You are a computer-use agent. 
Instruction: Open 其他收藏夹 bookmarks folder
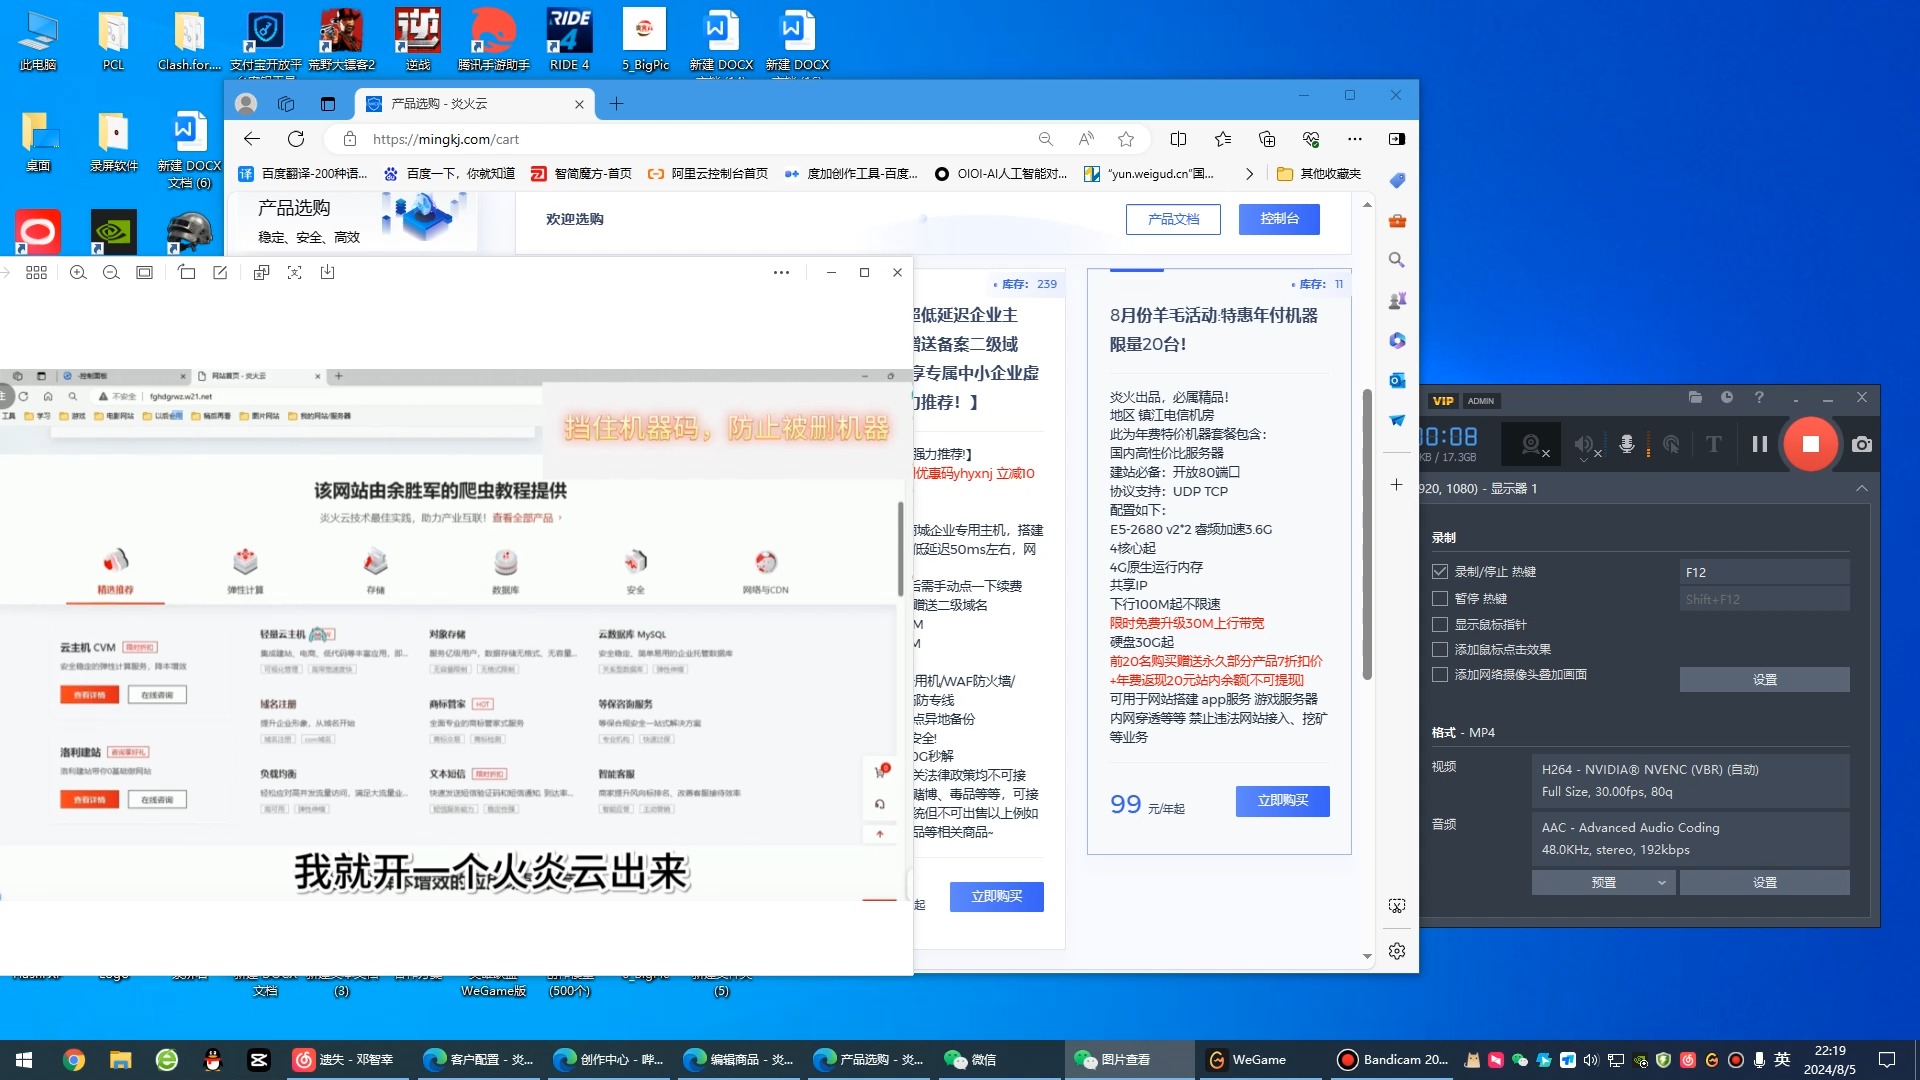(1319, 174)
